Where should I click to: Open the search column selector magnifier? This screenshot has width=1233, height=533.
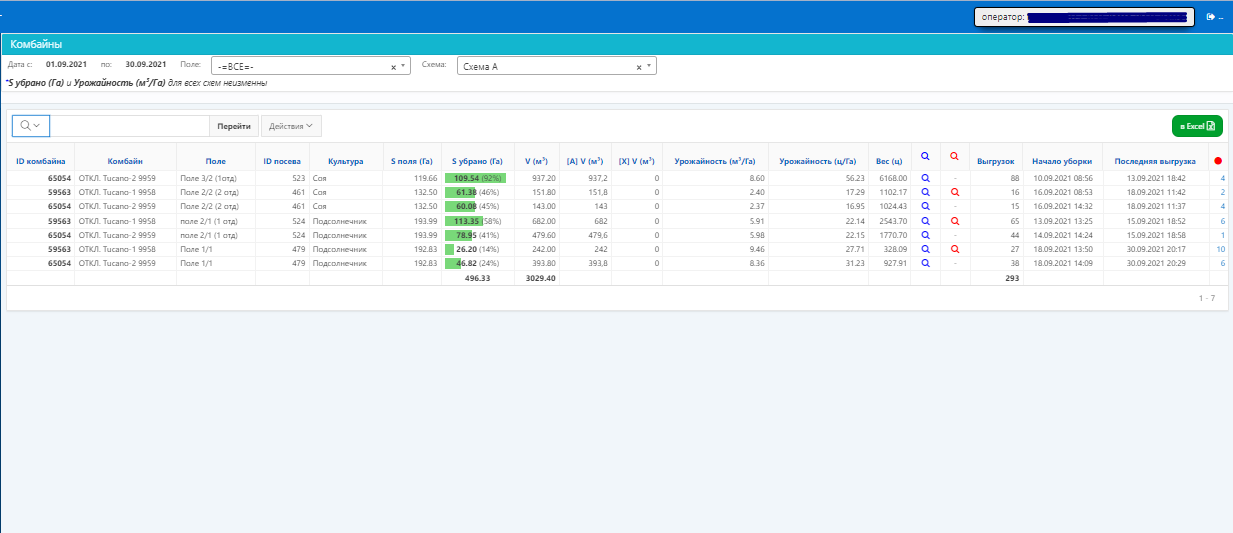30,125
